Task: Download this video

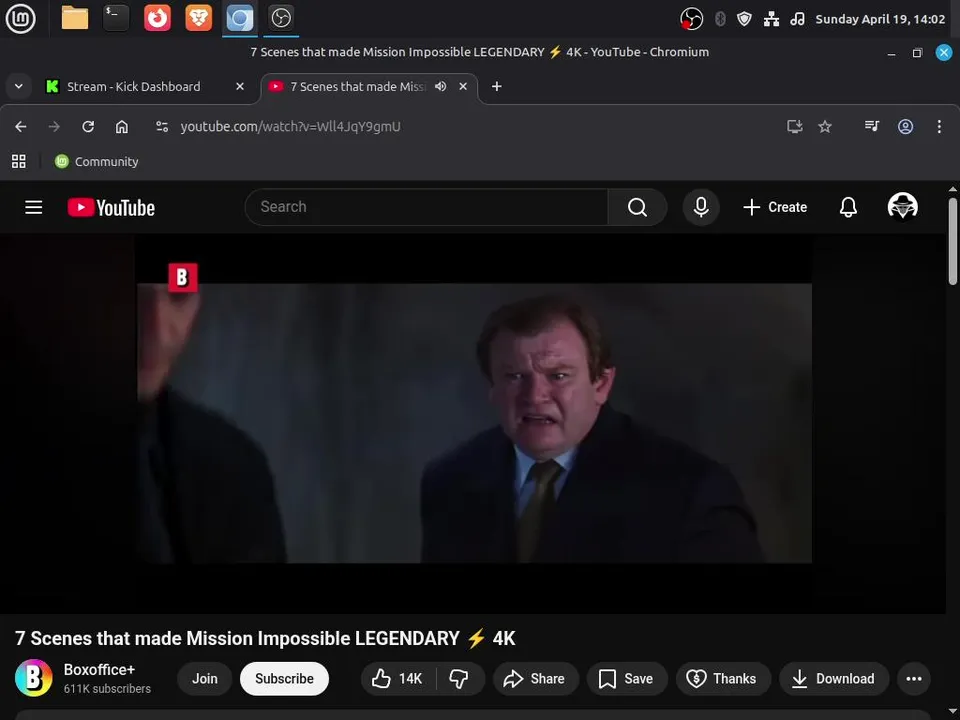Action: [x=833, y=678]
